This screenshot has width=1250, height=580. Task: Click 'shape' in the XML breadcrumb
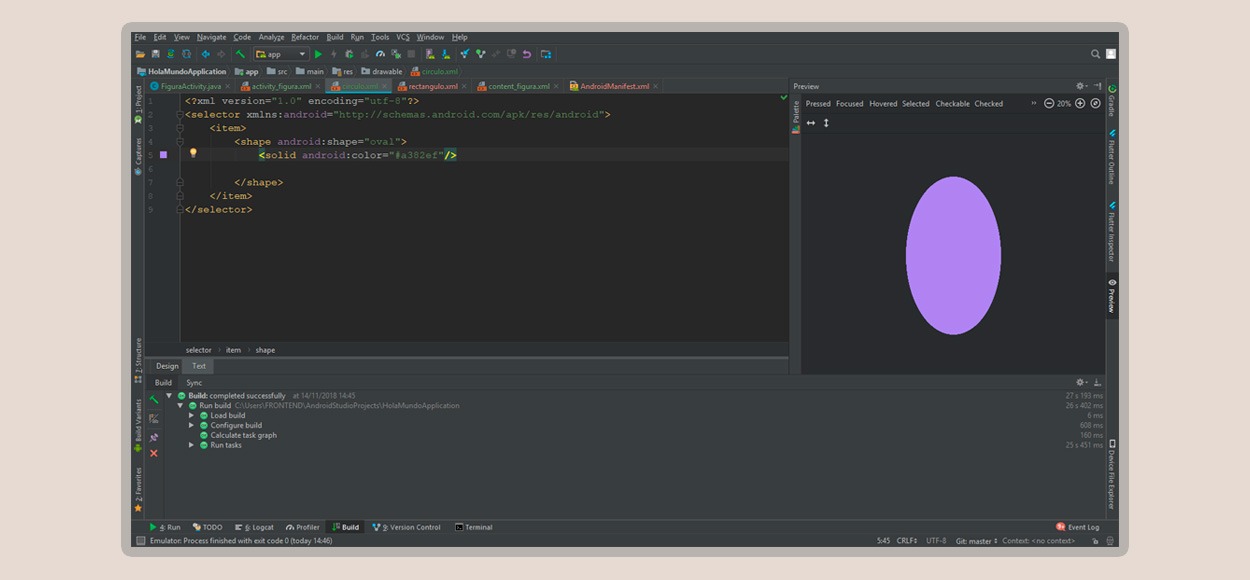(x=265, y=350)
